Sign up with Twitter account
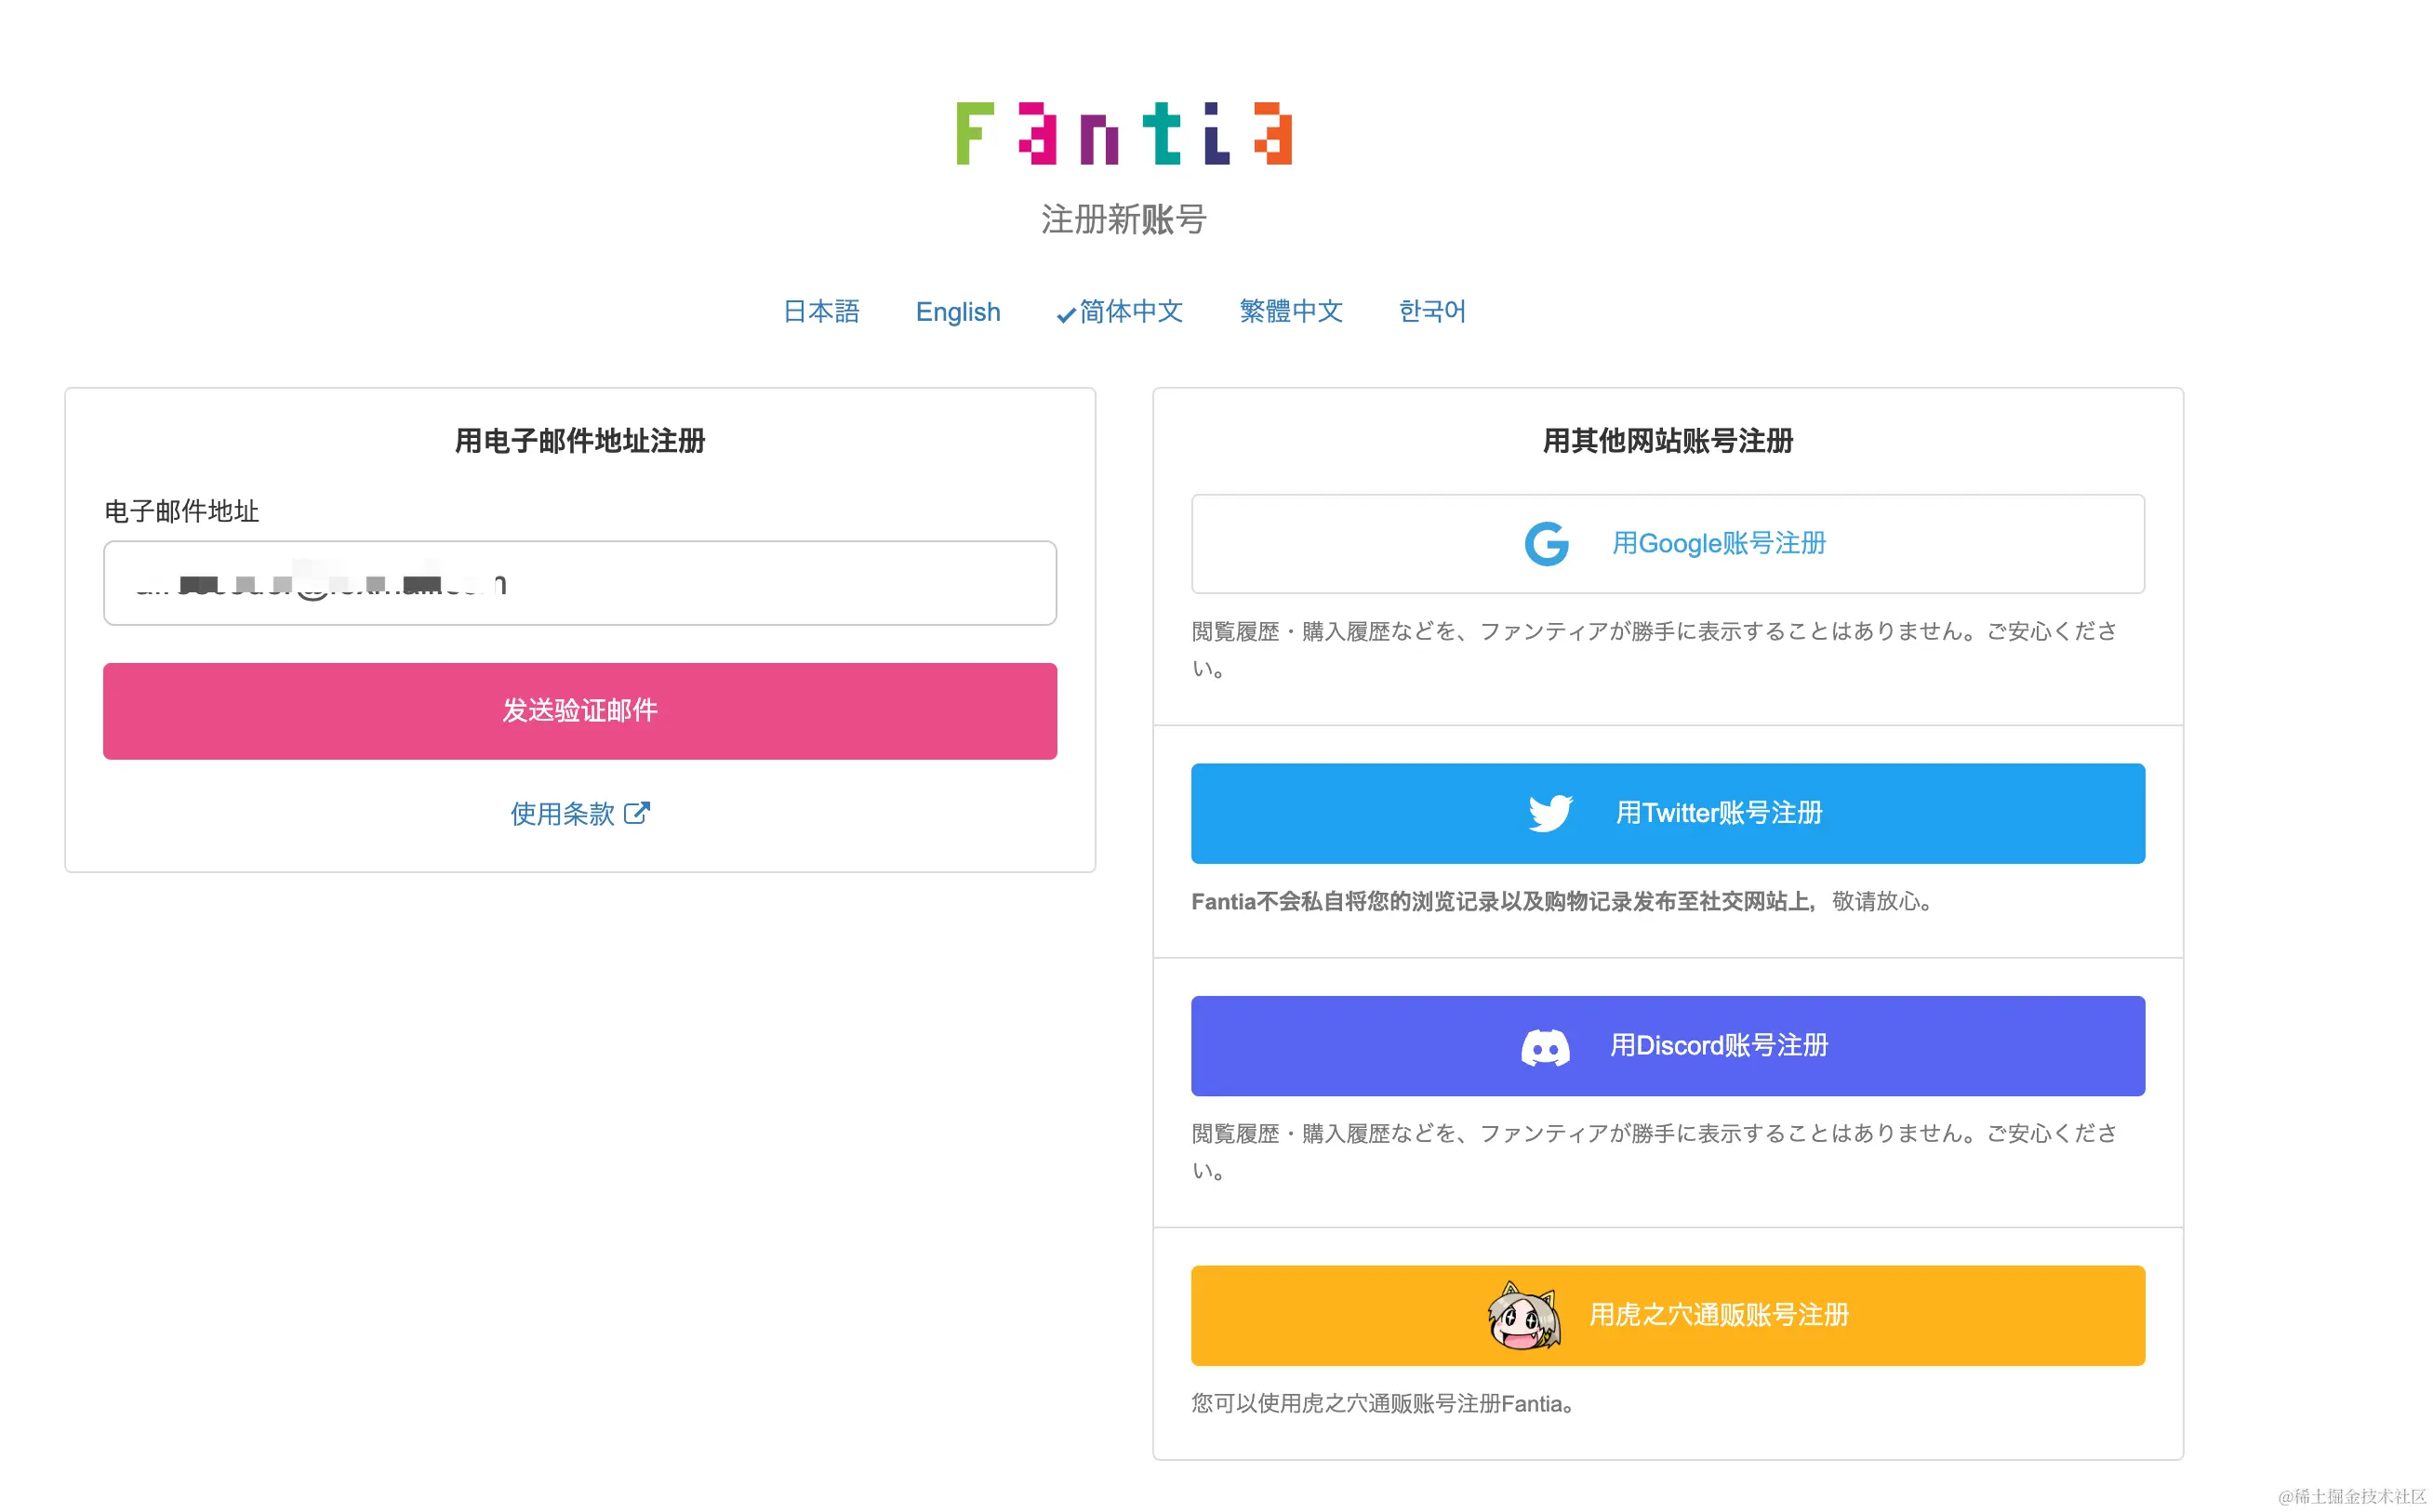This screenshot has height=1512, width=2433. pyautogui.click(x=1666, y=813)
